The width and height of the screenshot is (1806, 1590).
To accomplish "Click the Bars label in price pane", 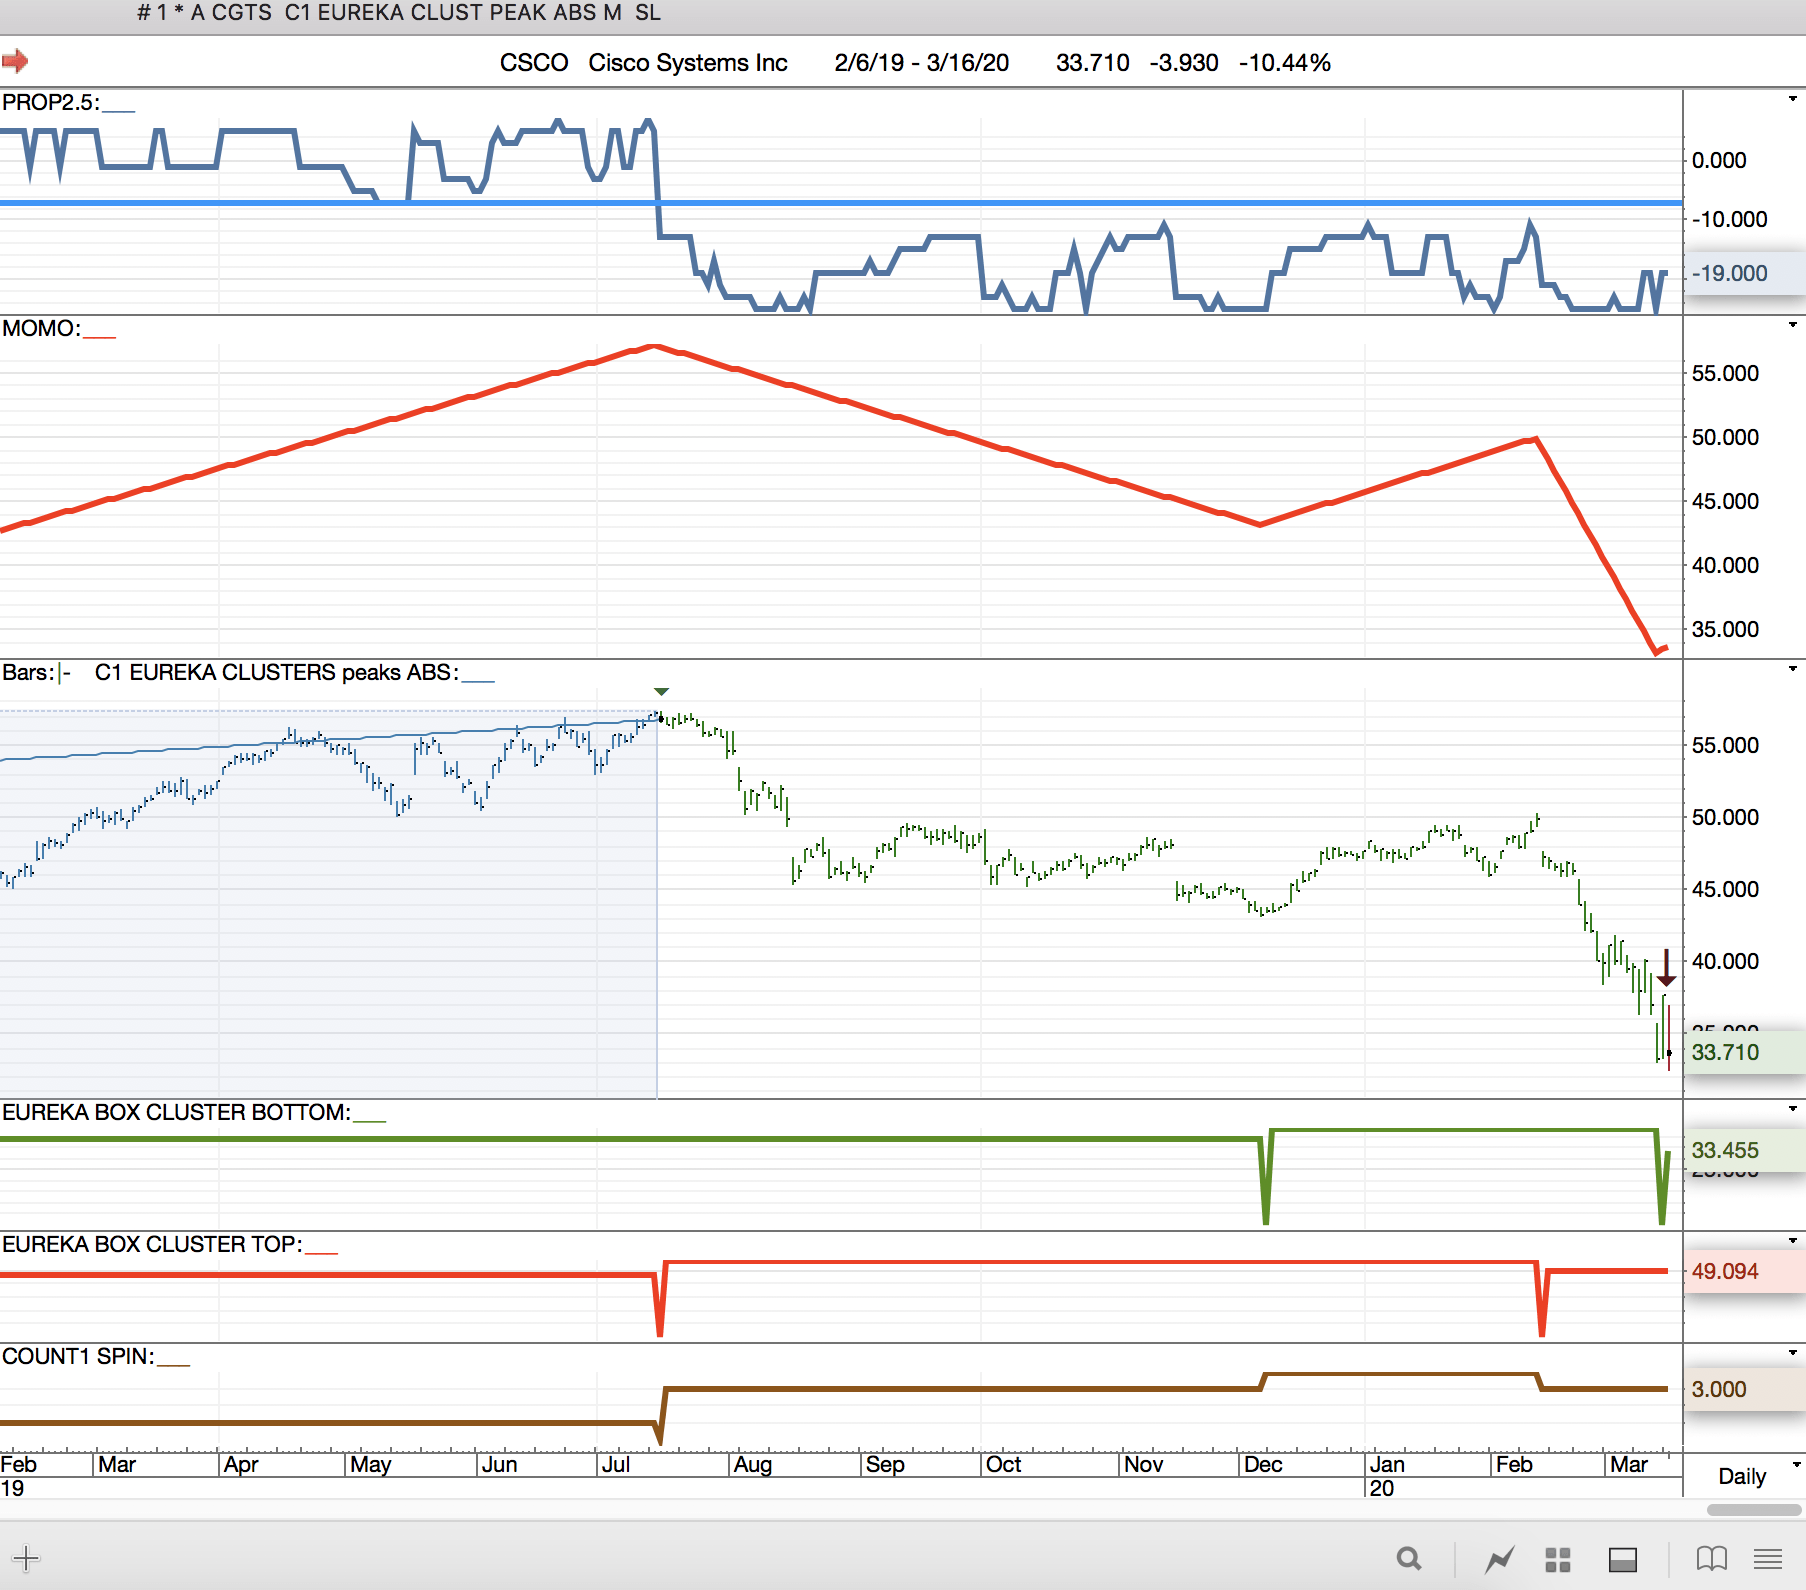I will pyautogui.click(x=28, y=672).
